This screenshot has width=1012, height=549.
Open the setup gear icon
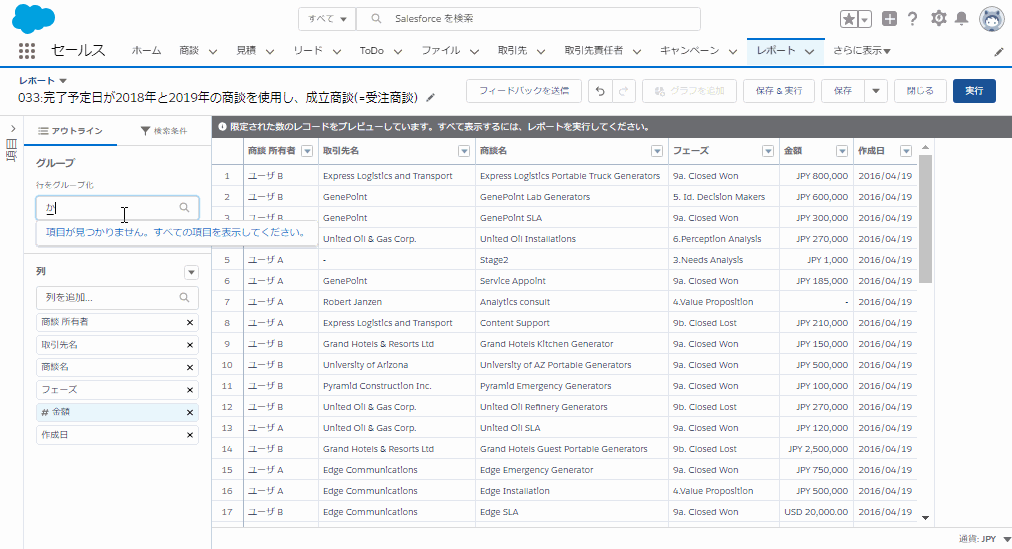click(938, 19)
